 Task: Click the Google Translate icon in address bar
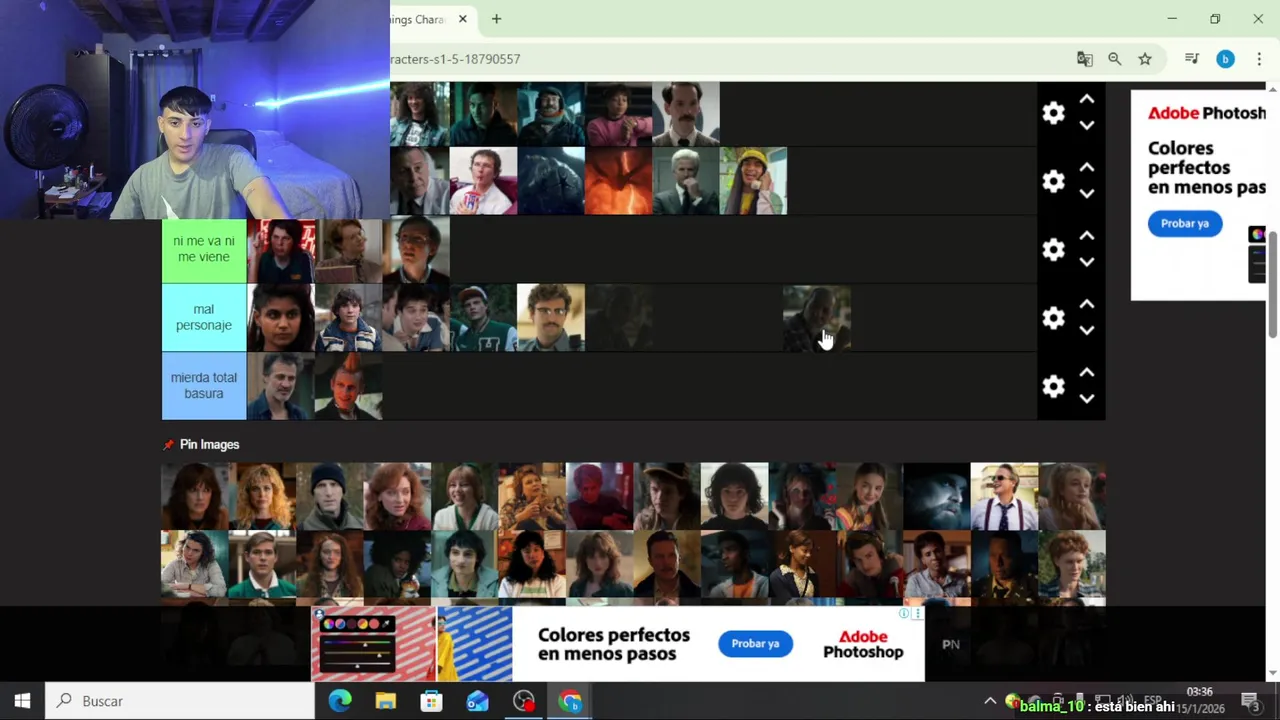click(1085, 59)
